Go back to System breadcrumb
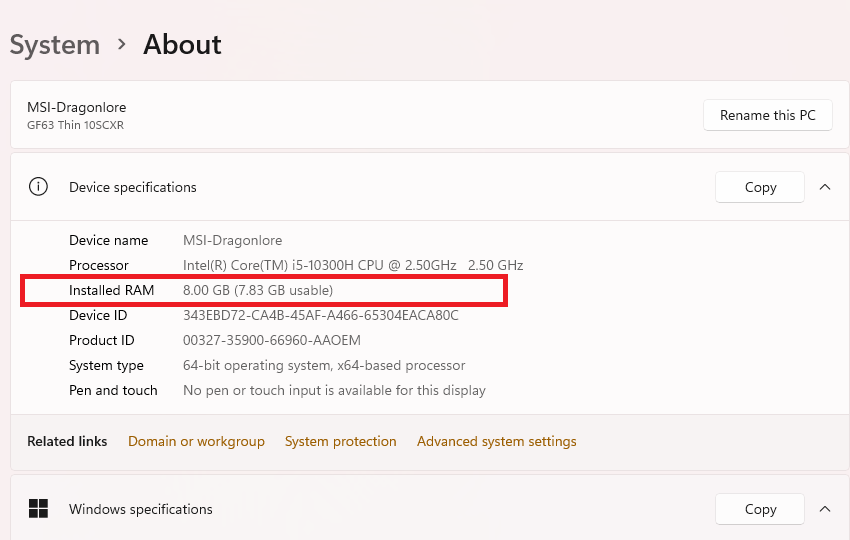 coord(55,45)
